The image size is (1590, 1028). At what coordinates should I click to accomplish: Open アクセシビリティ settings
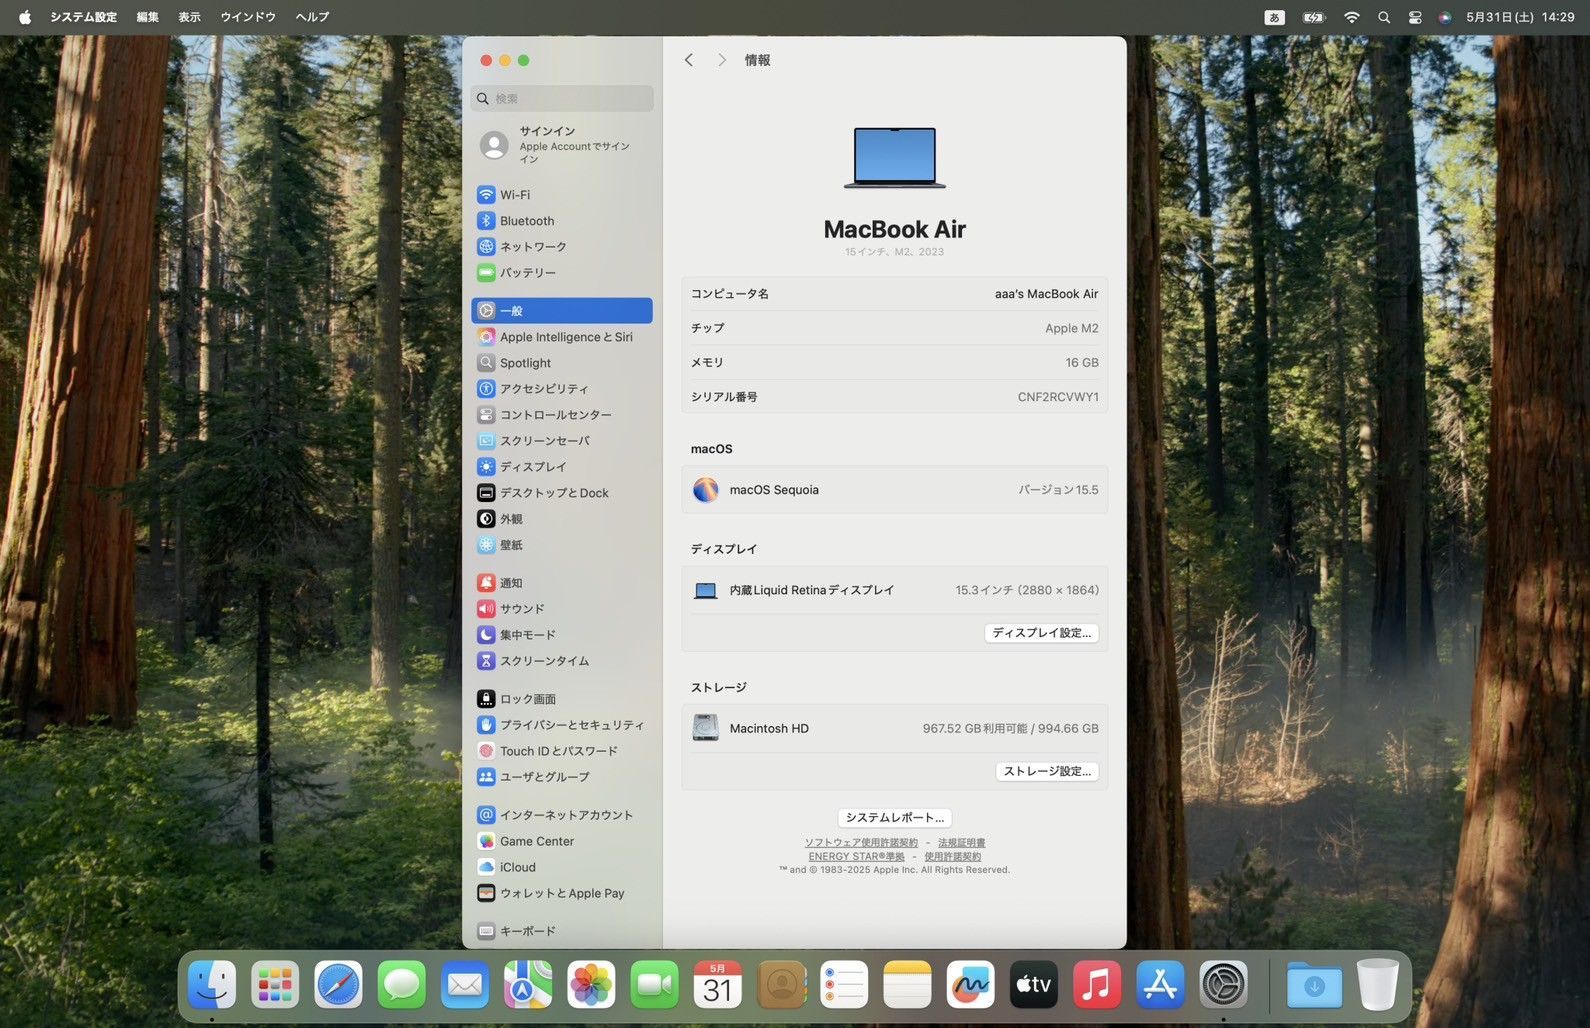click(561, 389)
